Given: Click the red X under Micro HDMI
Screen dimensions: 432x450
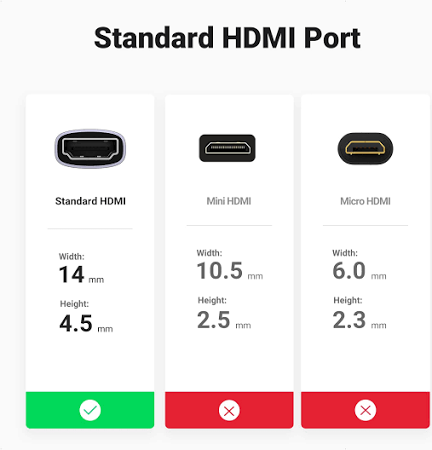Looking at the screenshot, I should pos(365,410).
